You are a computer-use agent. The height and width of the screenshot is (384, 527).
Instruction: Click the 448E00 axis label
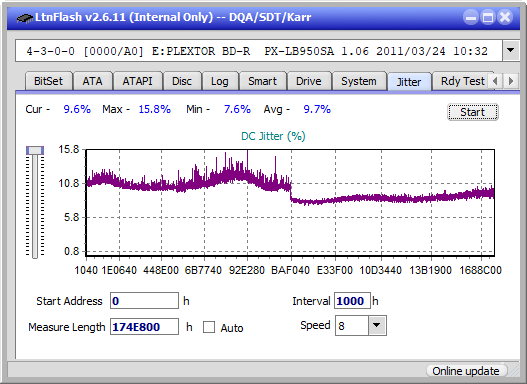[161, 270]
